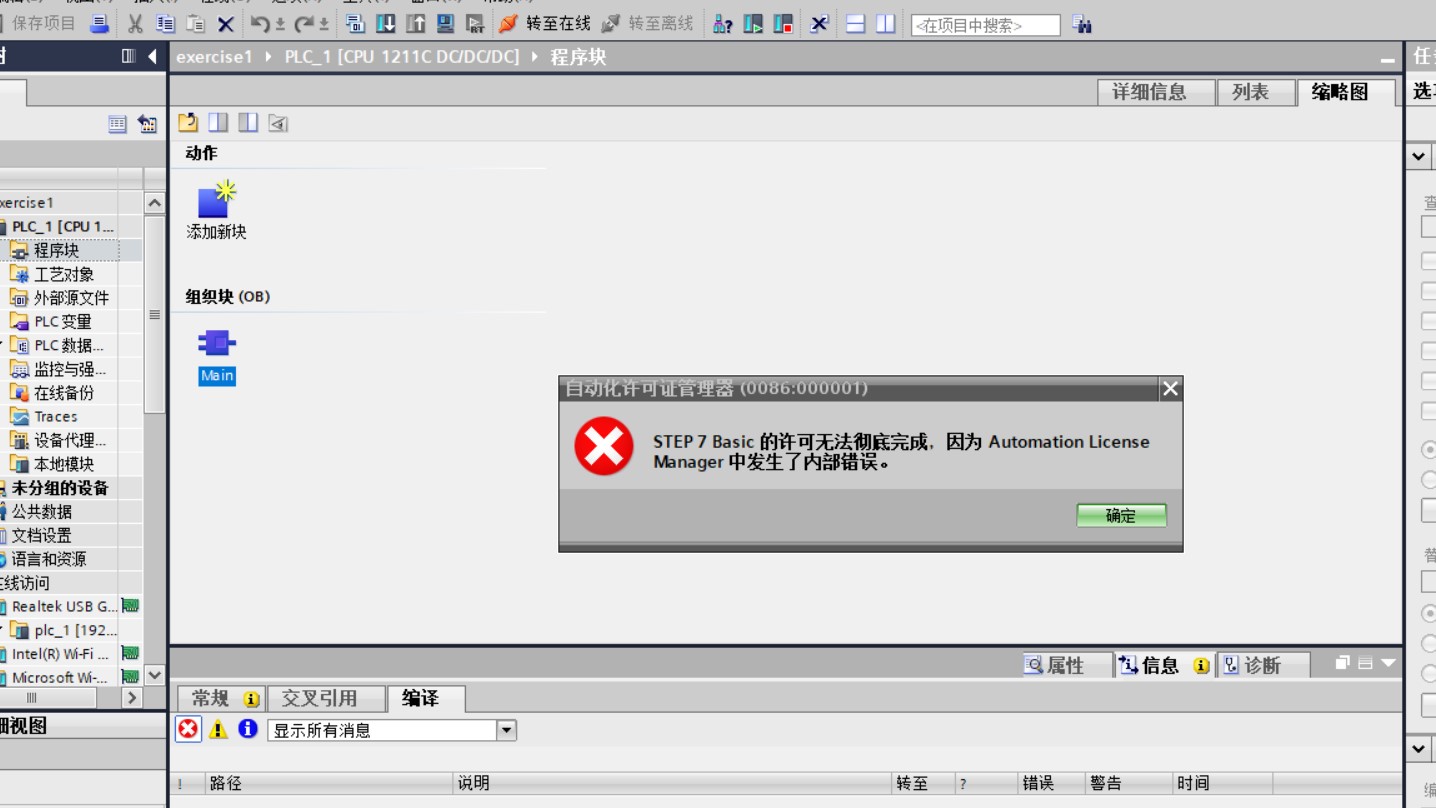Open the Main organization block thumbnail
This screenshot has height=808, width=1436.
pyautogui.click(x=216, y=344)
